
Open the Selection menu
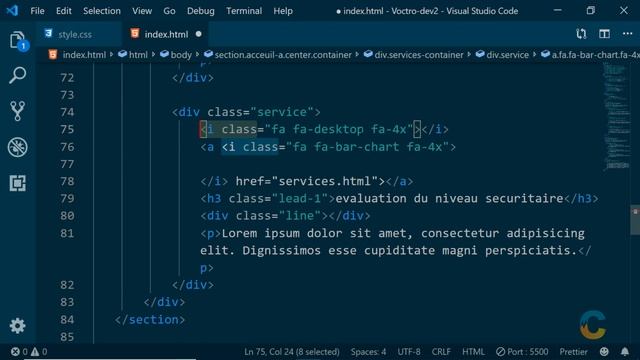click(x=102, y=11)
